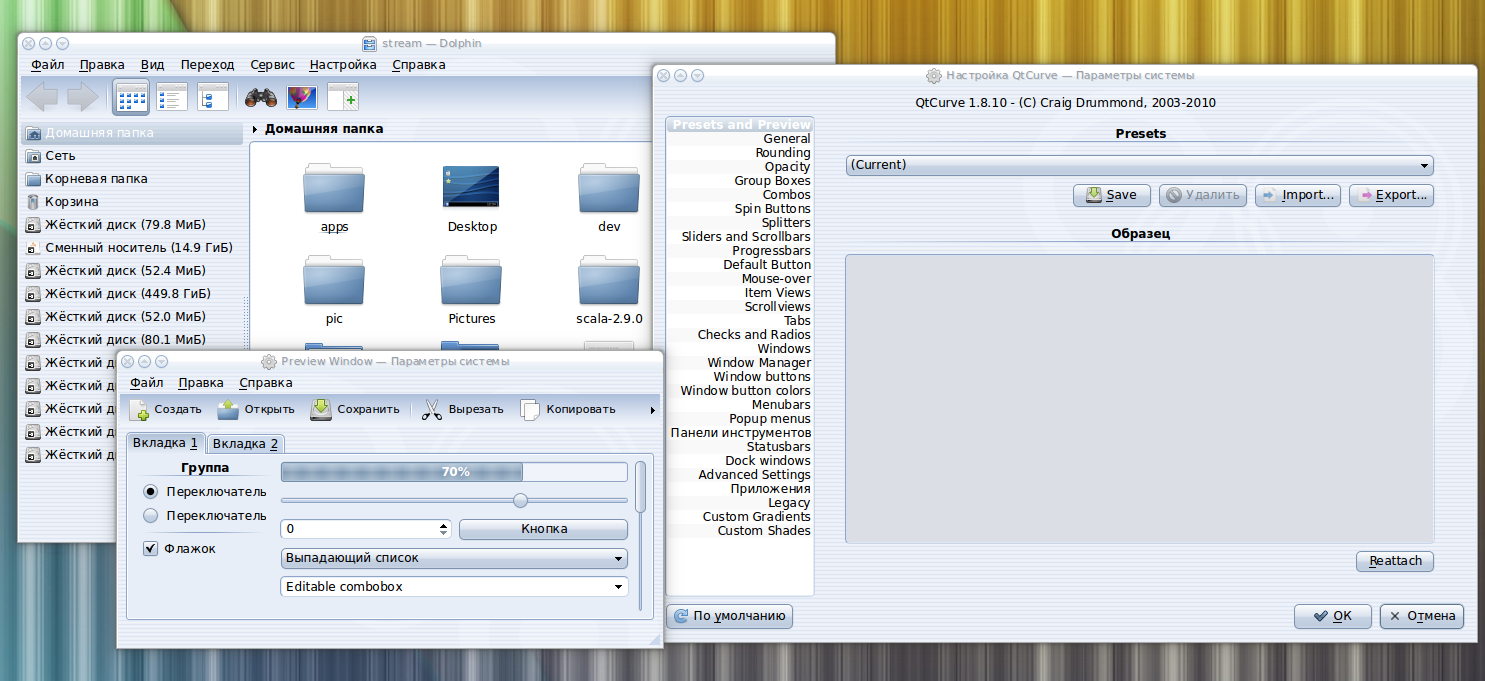Open Настройка menu in Dolphin
The width and height of the screenshot is (1485, 681).
pyautogui.click(x=343, y=65)
